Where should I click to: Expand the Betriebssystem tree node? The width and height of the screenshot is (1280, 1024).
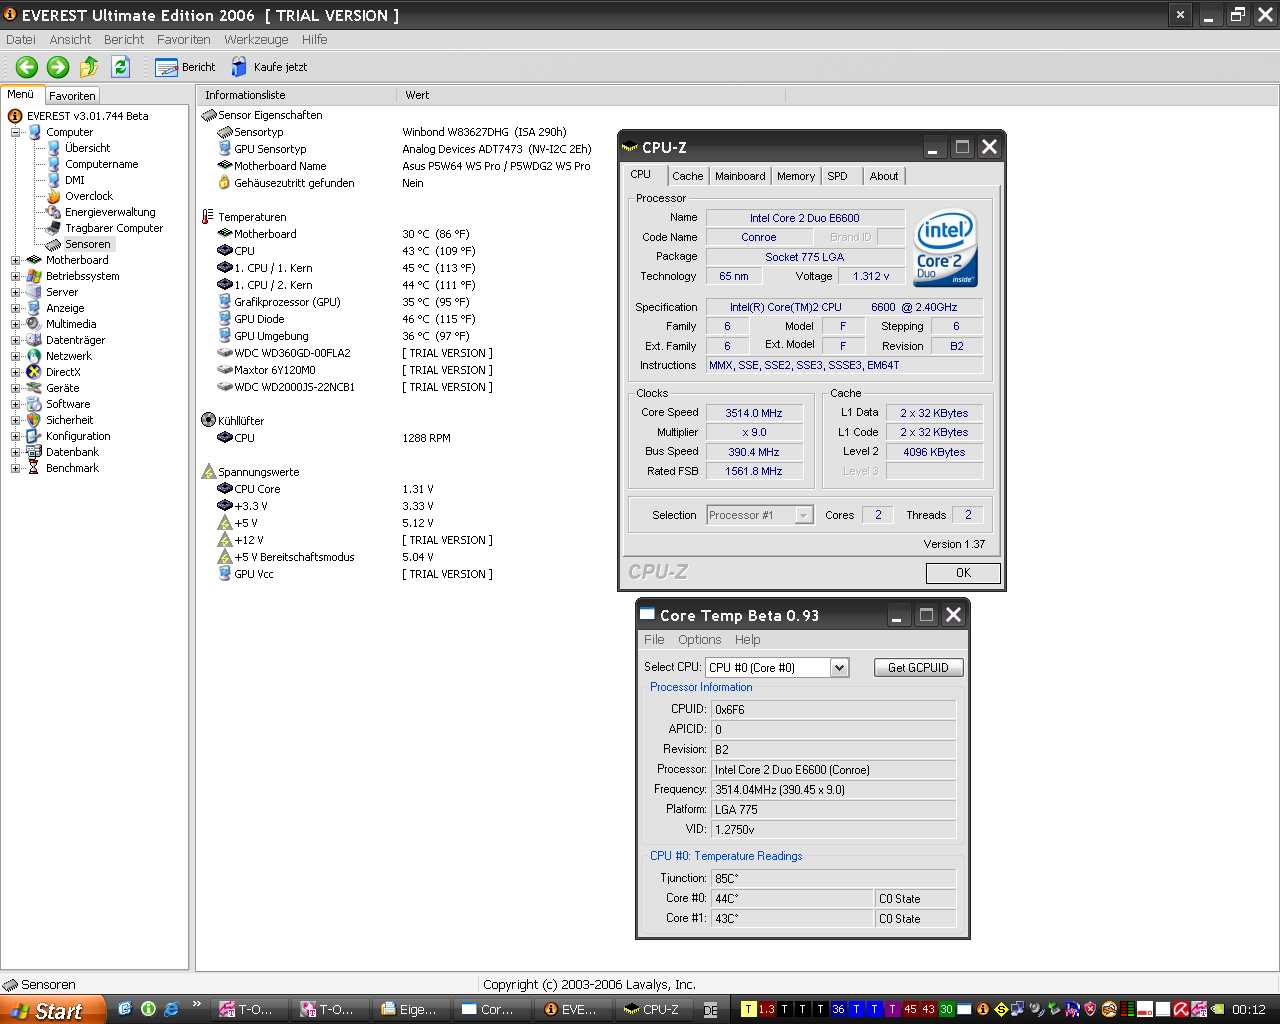click(16, 276)
